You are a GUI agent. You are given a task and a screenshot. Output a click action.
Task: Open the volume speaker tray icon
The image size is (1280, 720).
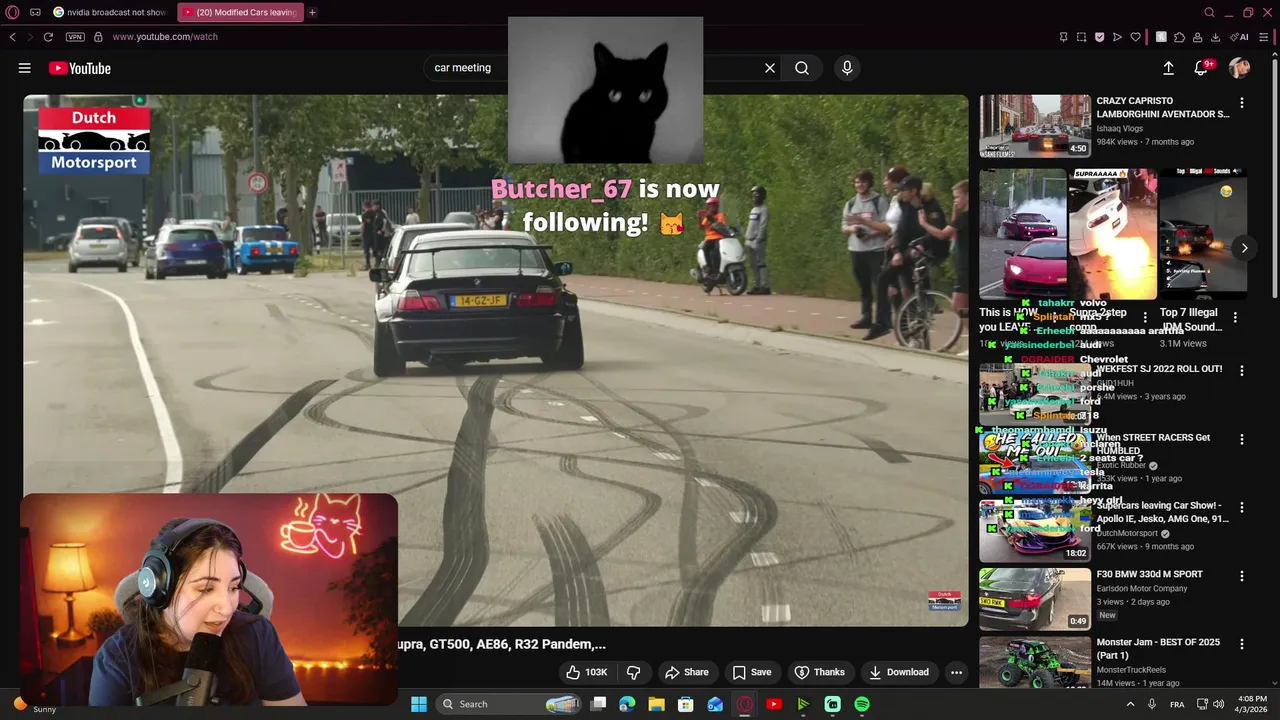coord(1218,704)
